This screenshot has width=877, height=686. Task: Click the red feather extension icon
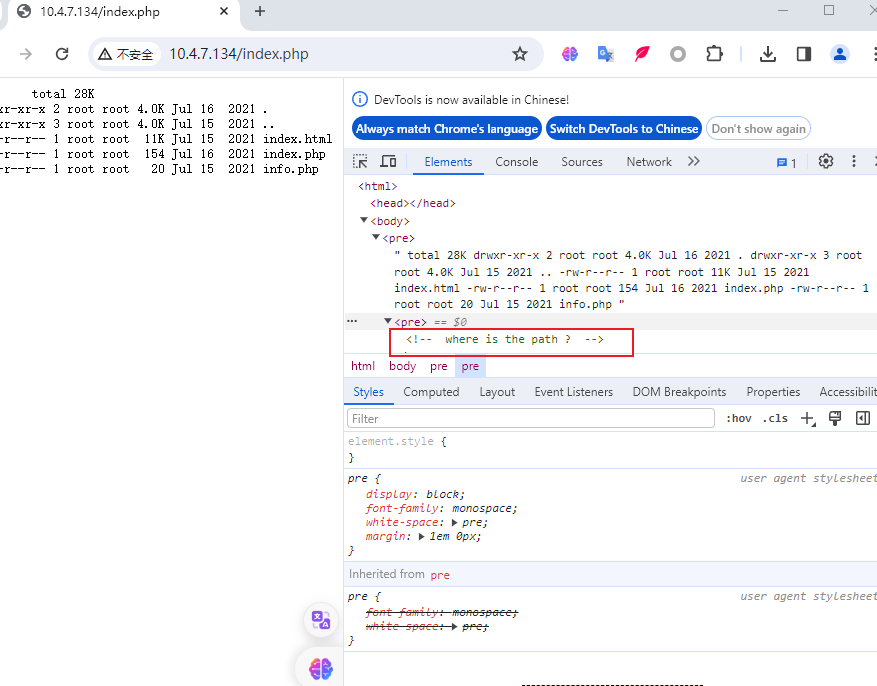click(x=642, y=54)
